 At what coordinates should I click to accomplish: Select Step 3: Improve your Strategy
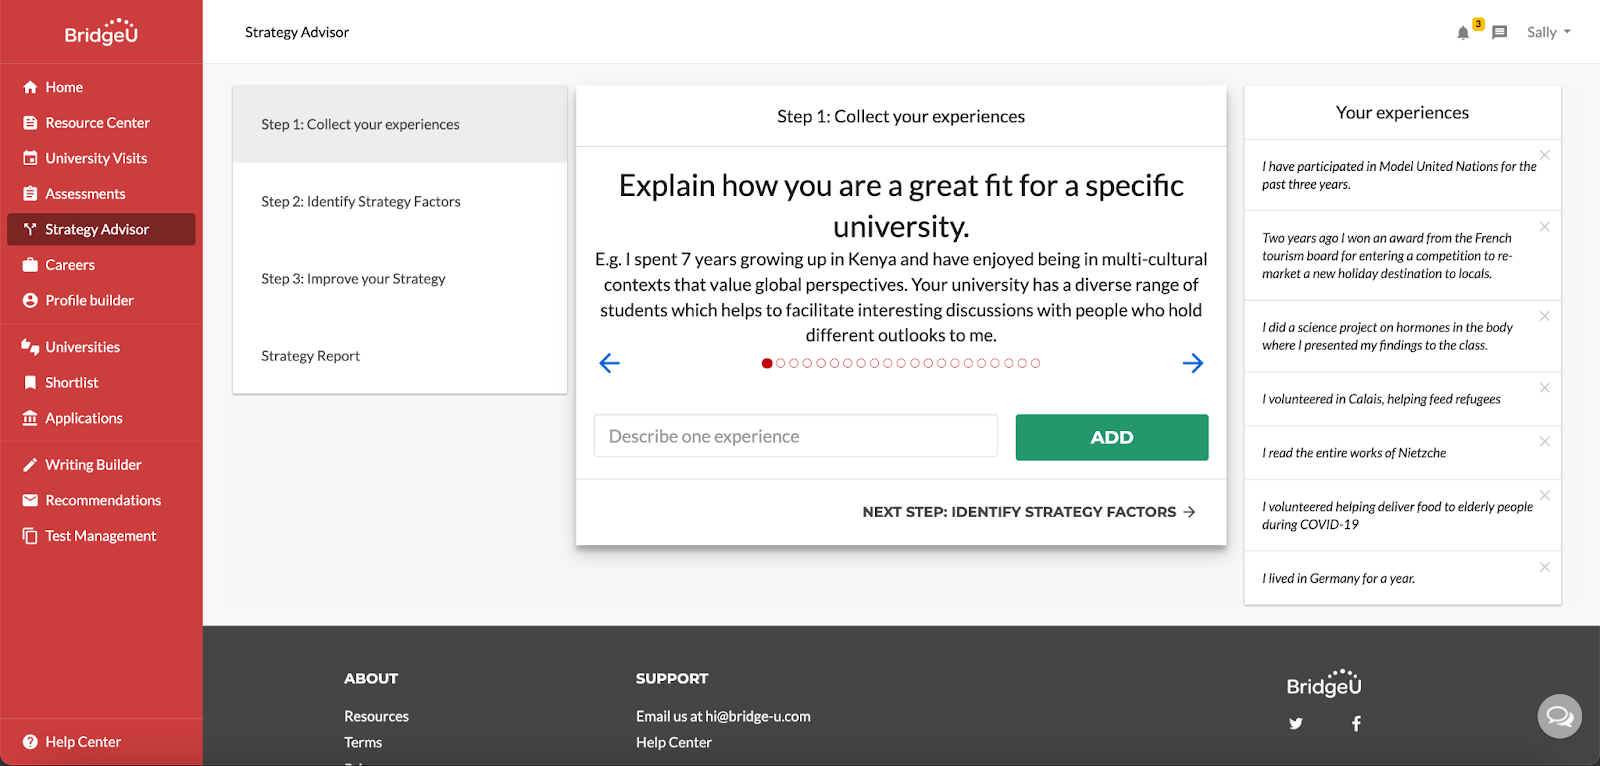(400, 278)
